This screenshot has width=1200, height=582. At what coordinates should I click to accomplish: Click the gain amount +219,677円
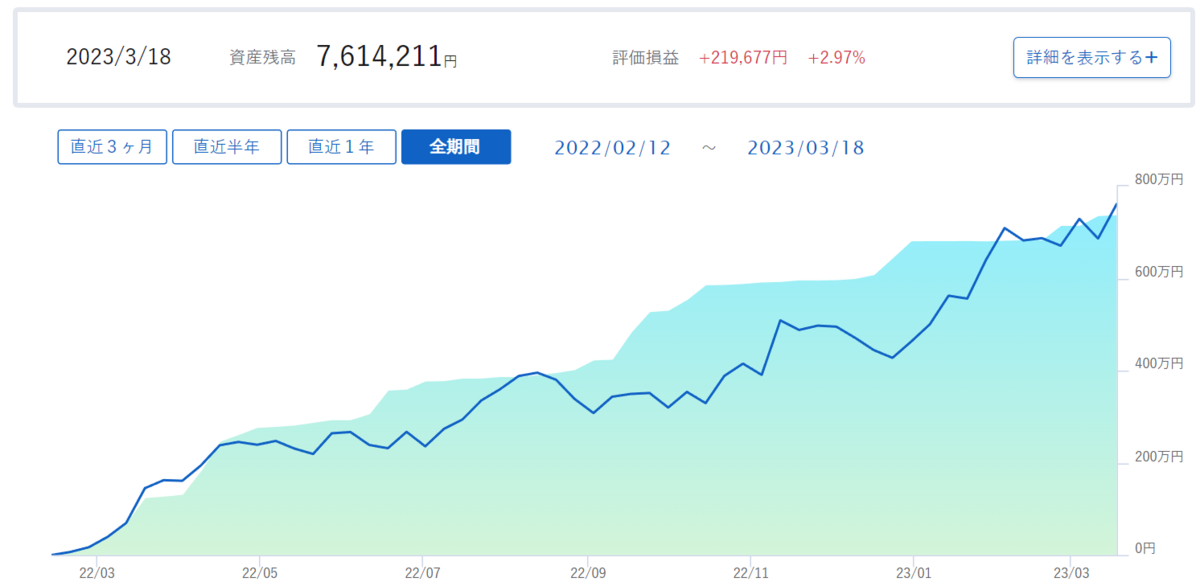743,58
